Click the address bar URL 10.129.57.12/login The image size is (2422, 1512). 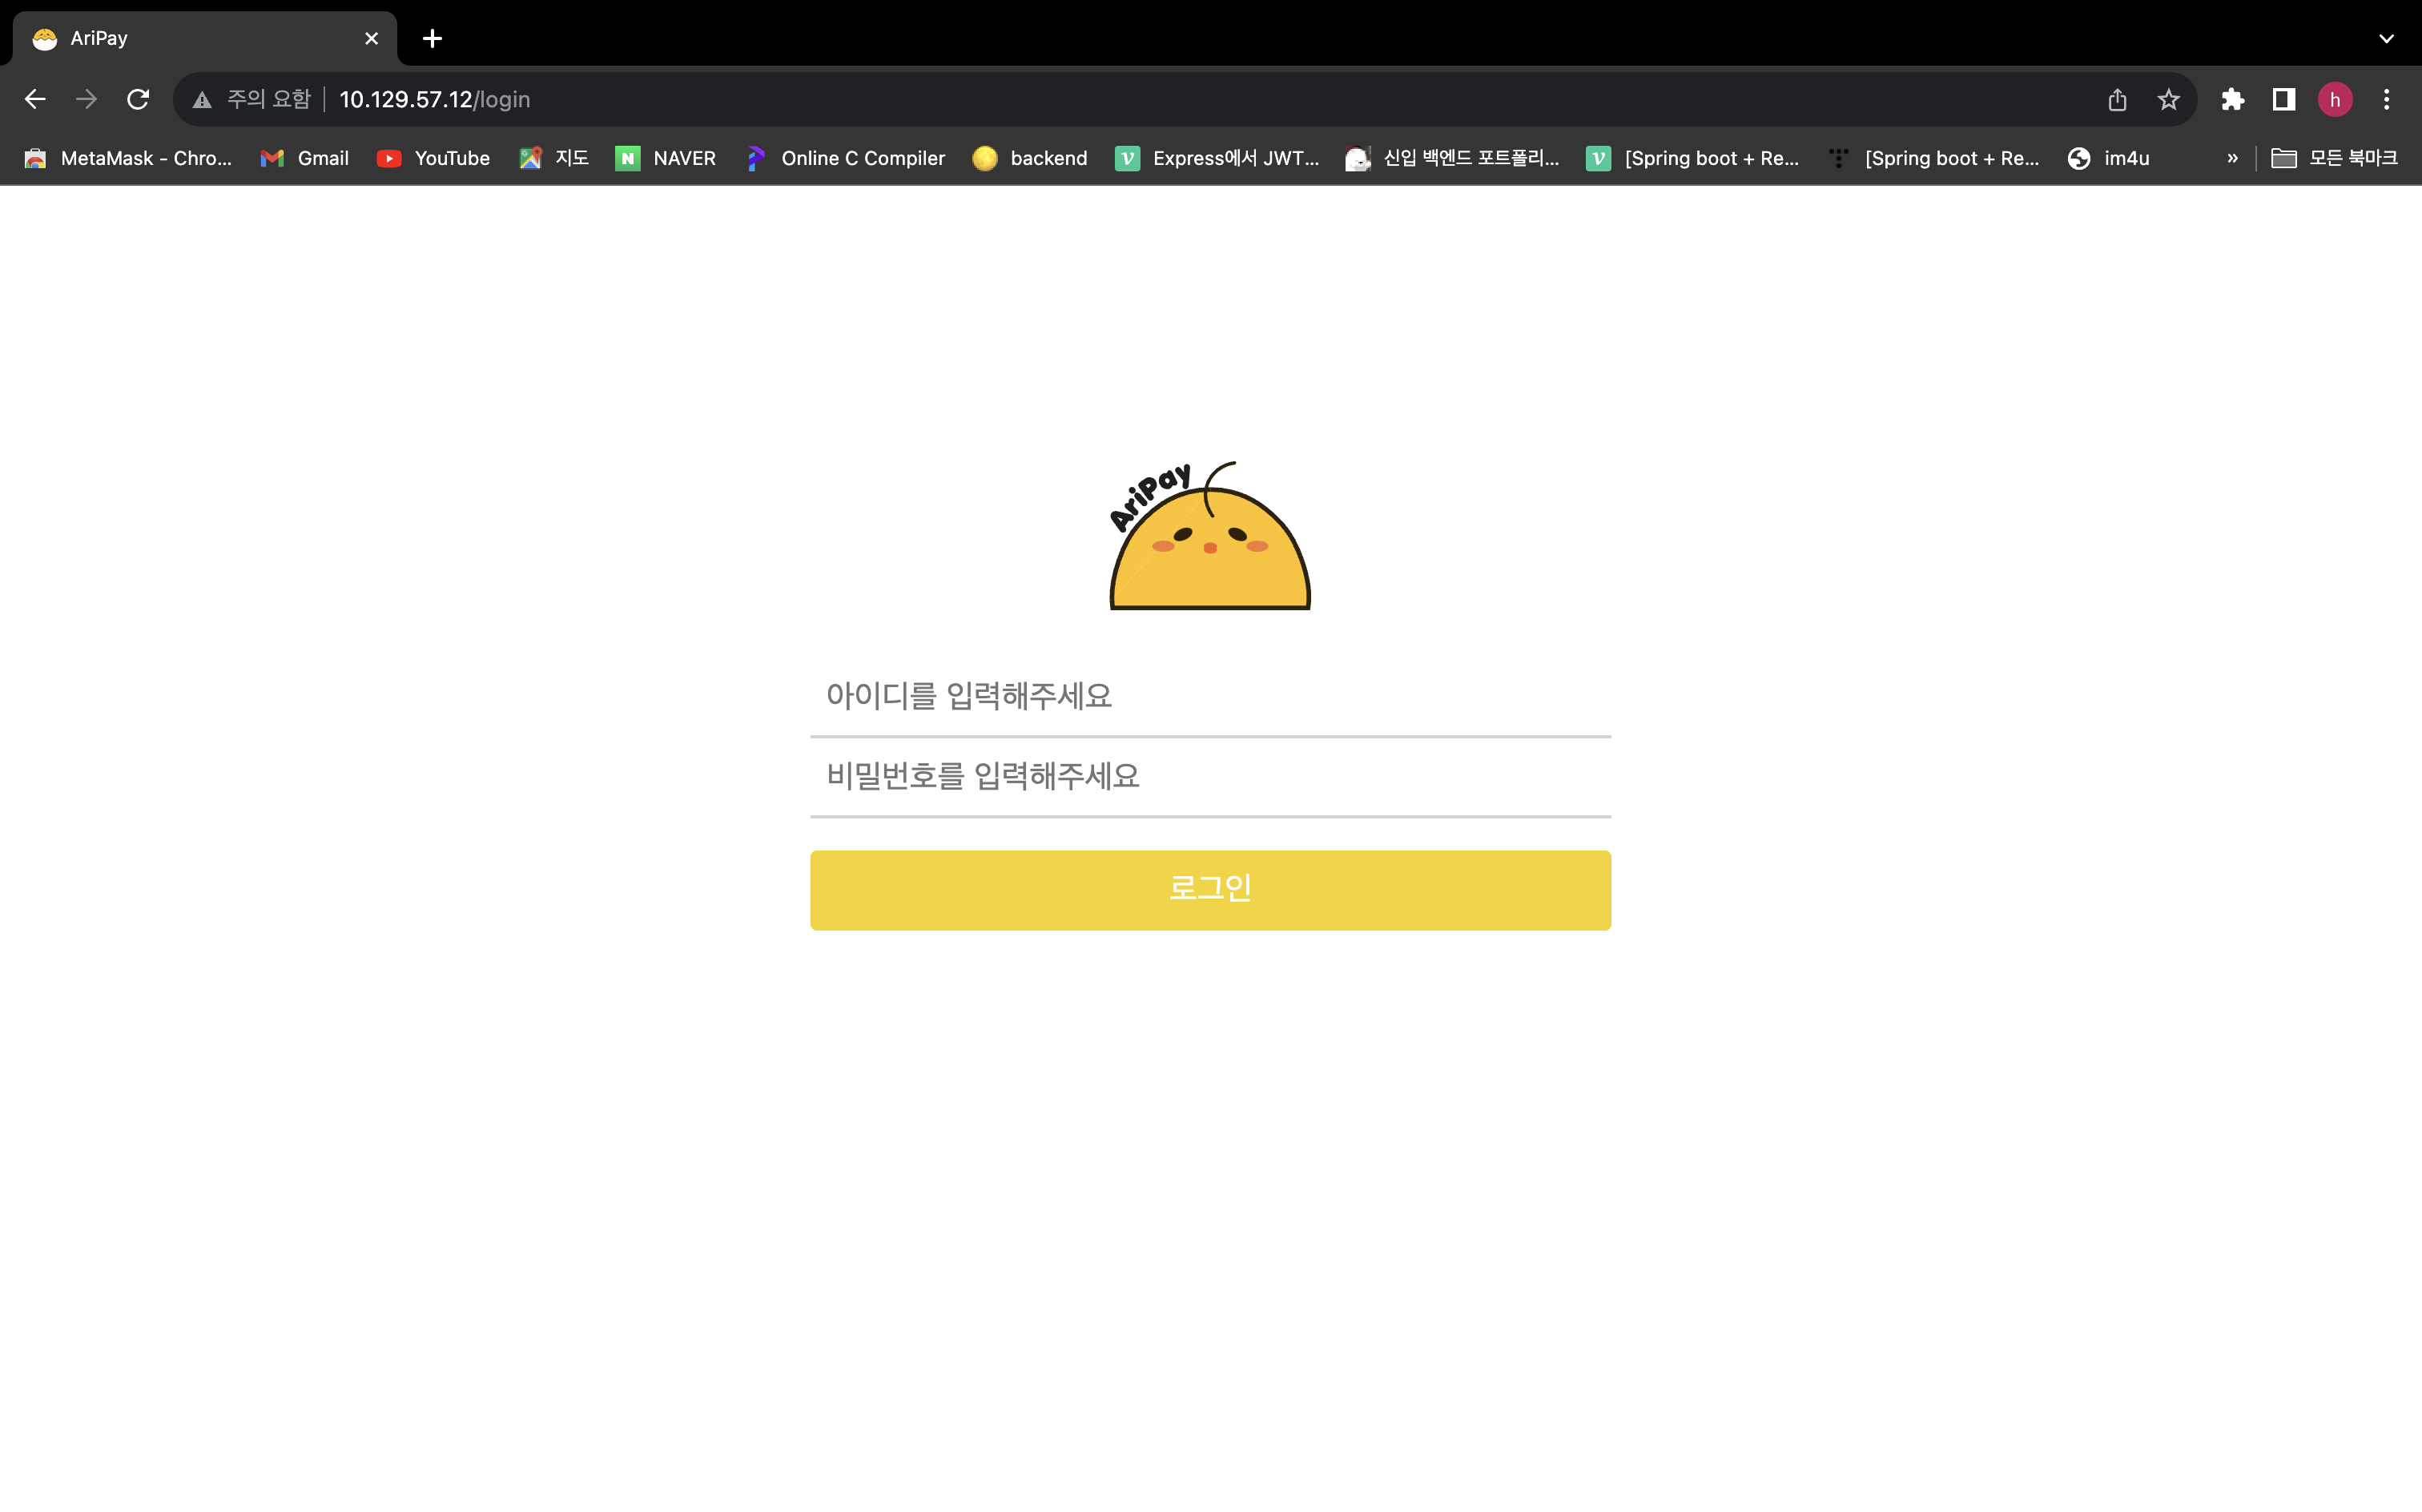pos(435,99)
